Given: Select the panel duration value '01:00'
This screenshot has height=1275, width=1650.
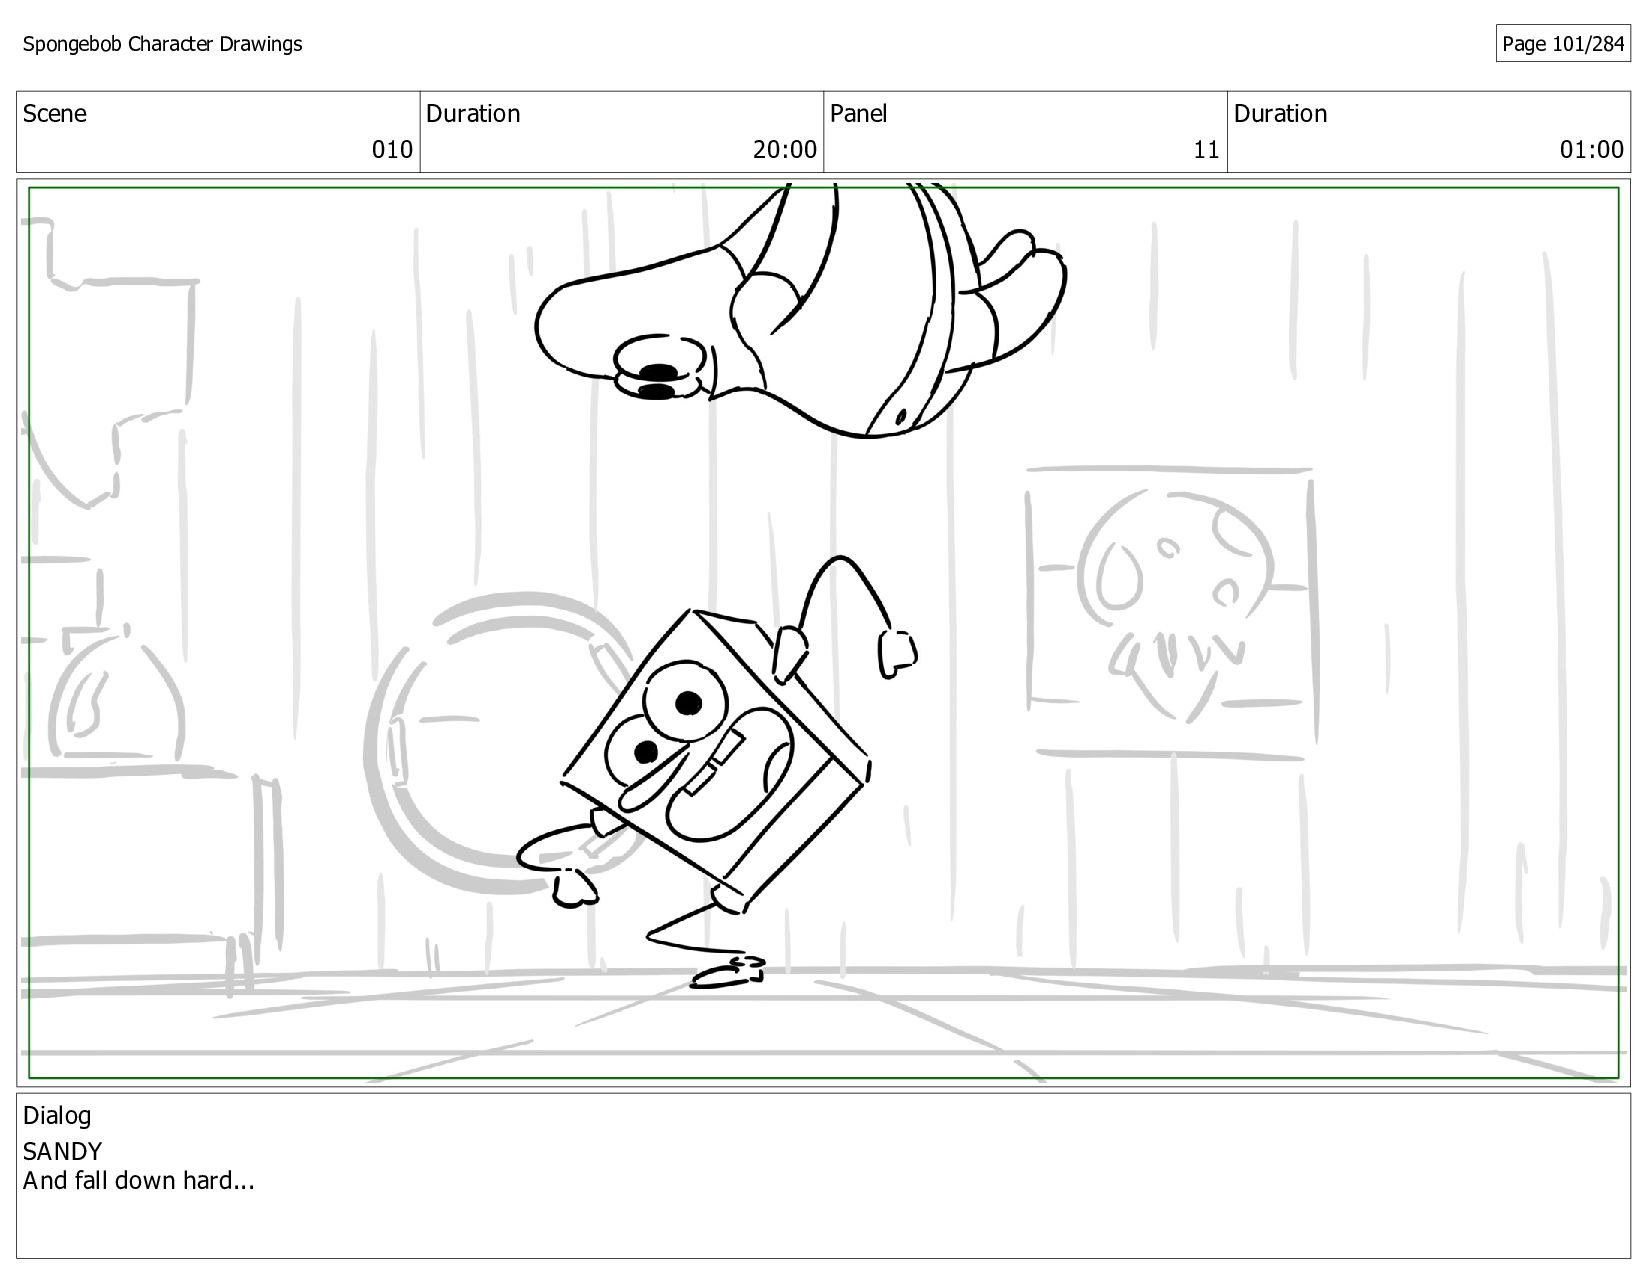Looking at the screenshot, I should [x=1592, y=150].
